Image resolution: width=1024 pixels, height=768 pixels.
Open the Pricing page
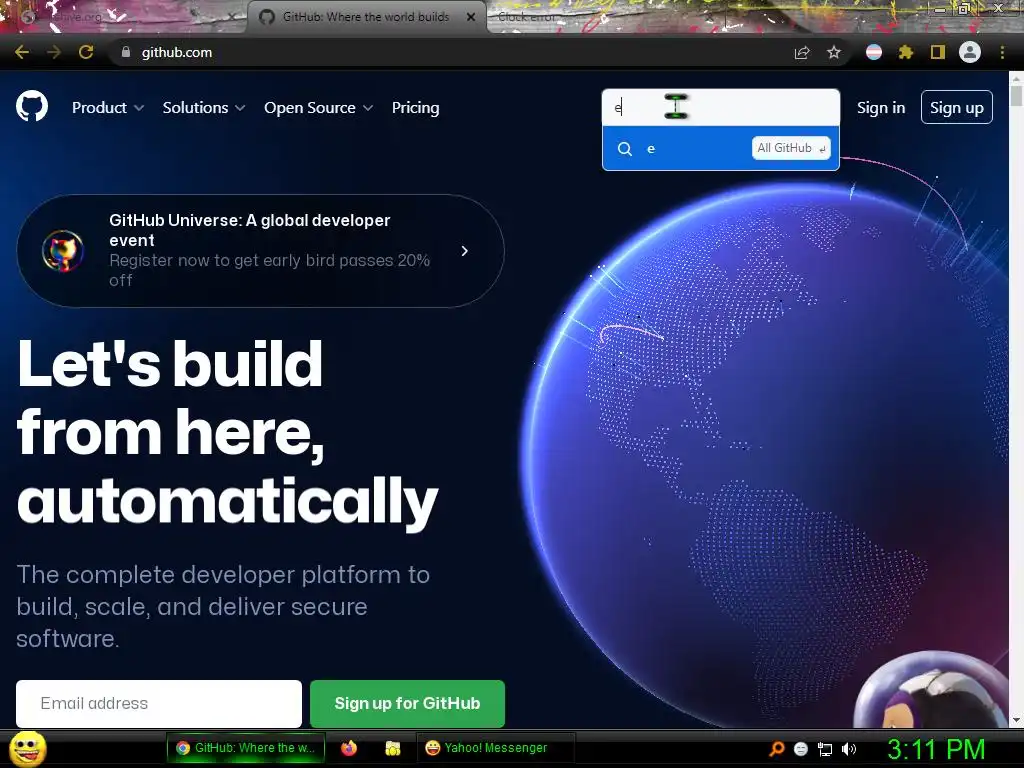click(x=415, y=108)
